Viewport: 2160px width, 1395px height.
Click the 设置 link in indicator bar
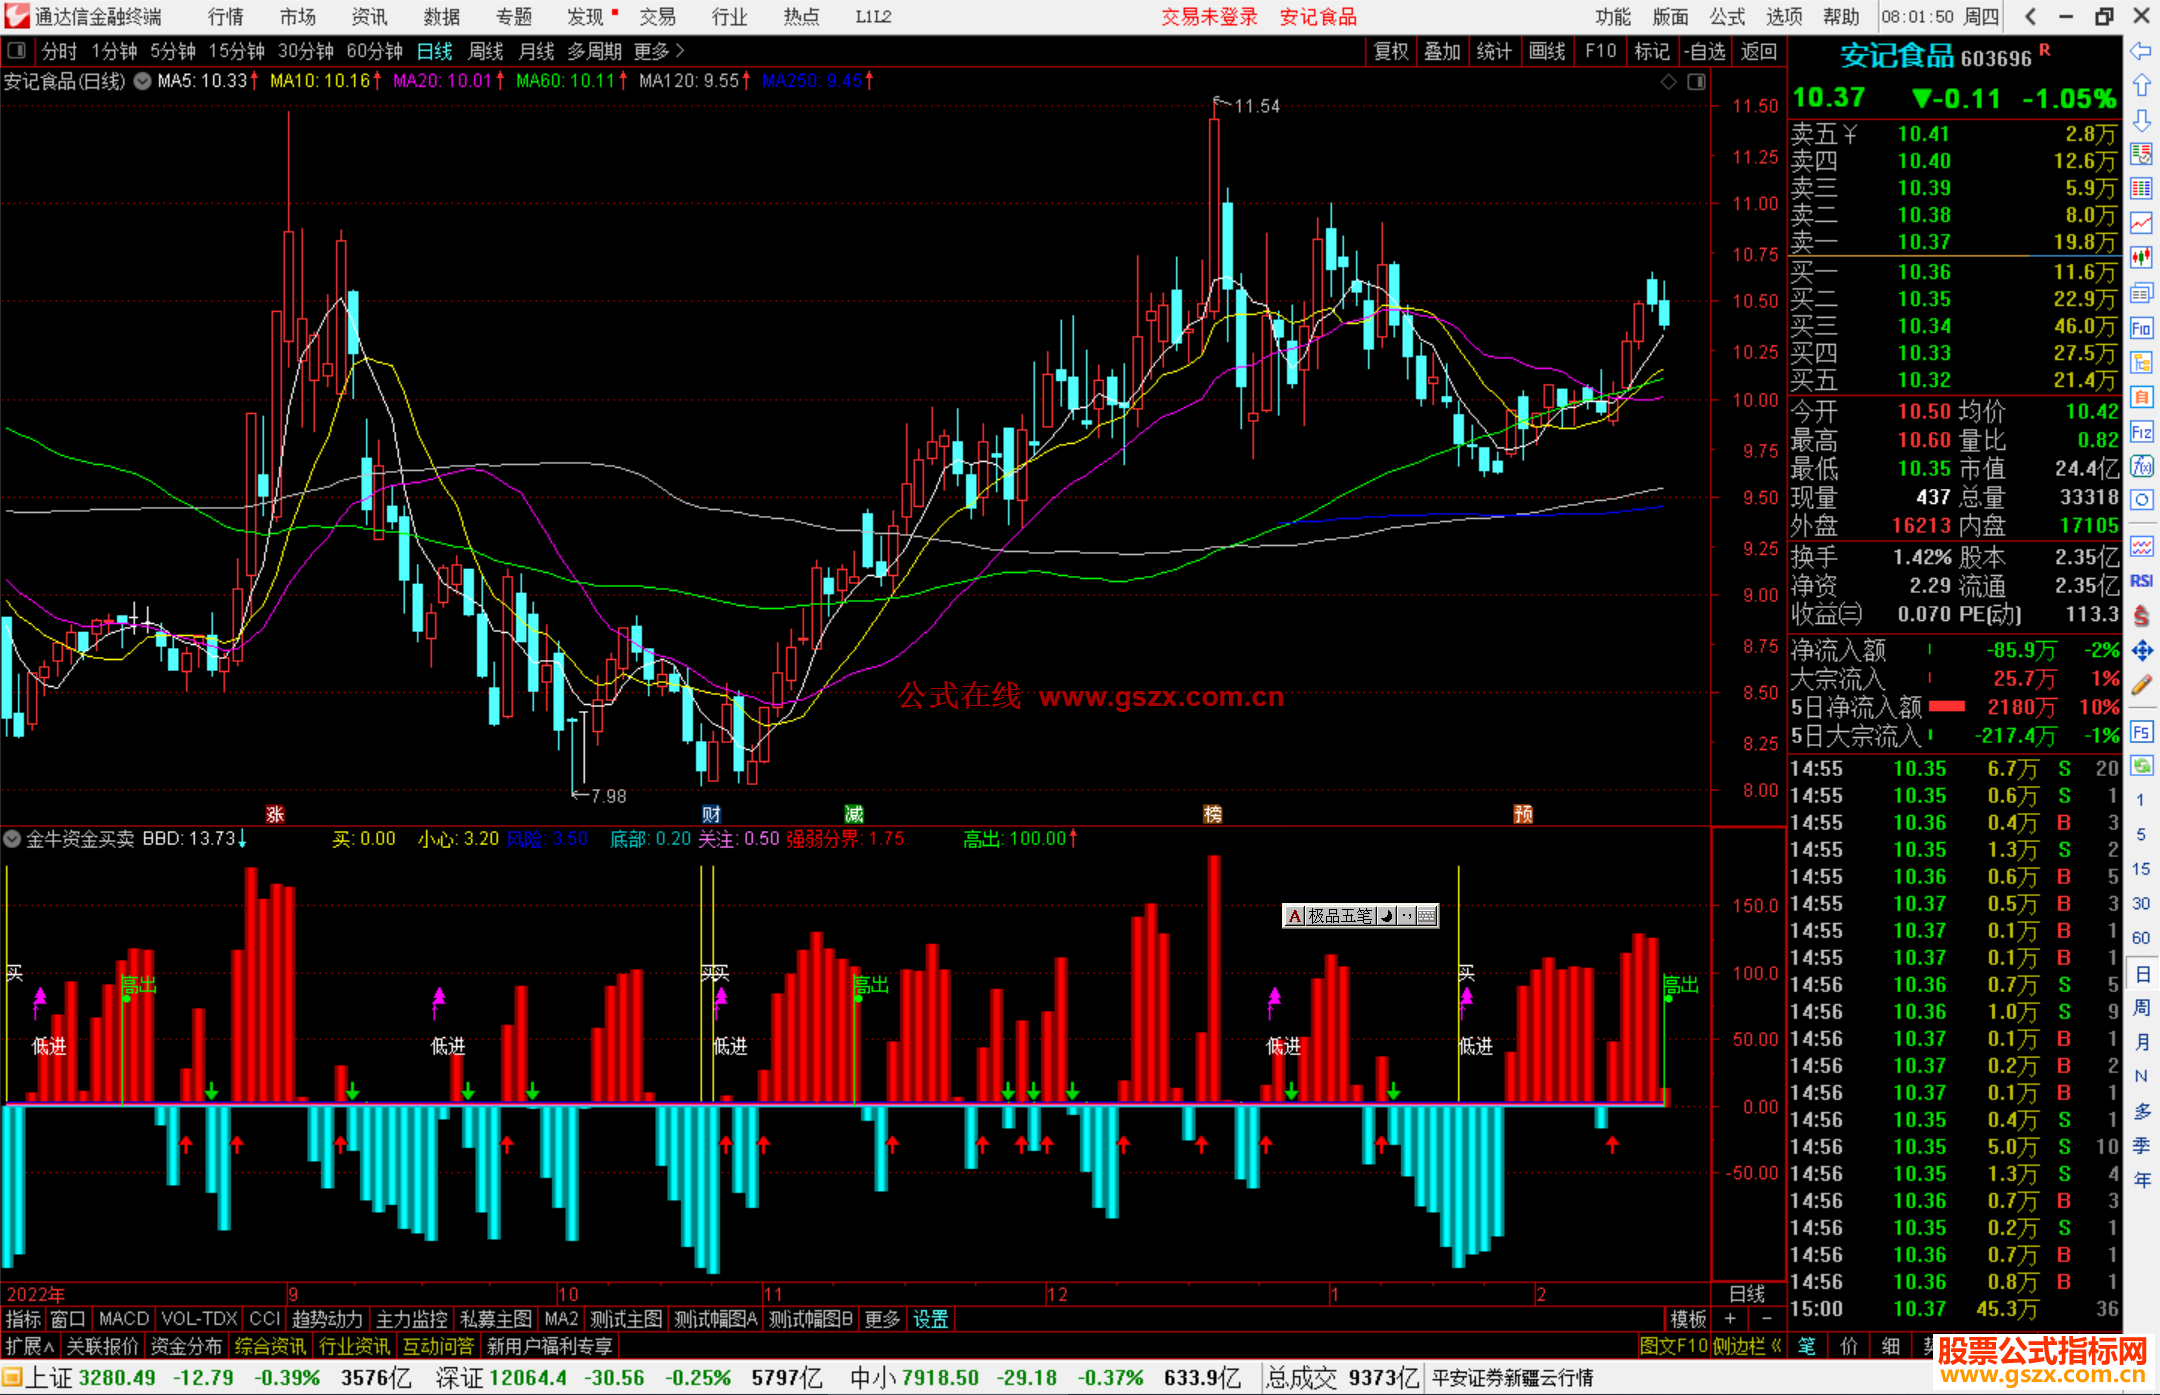pos(930,1319)
